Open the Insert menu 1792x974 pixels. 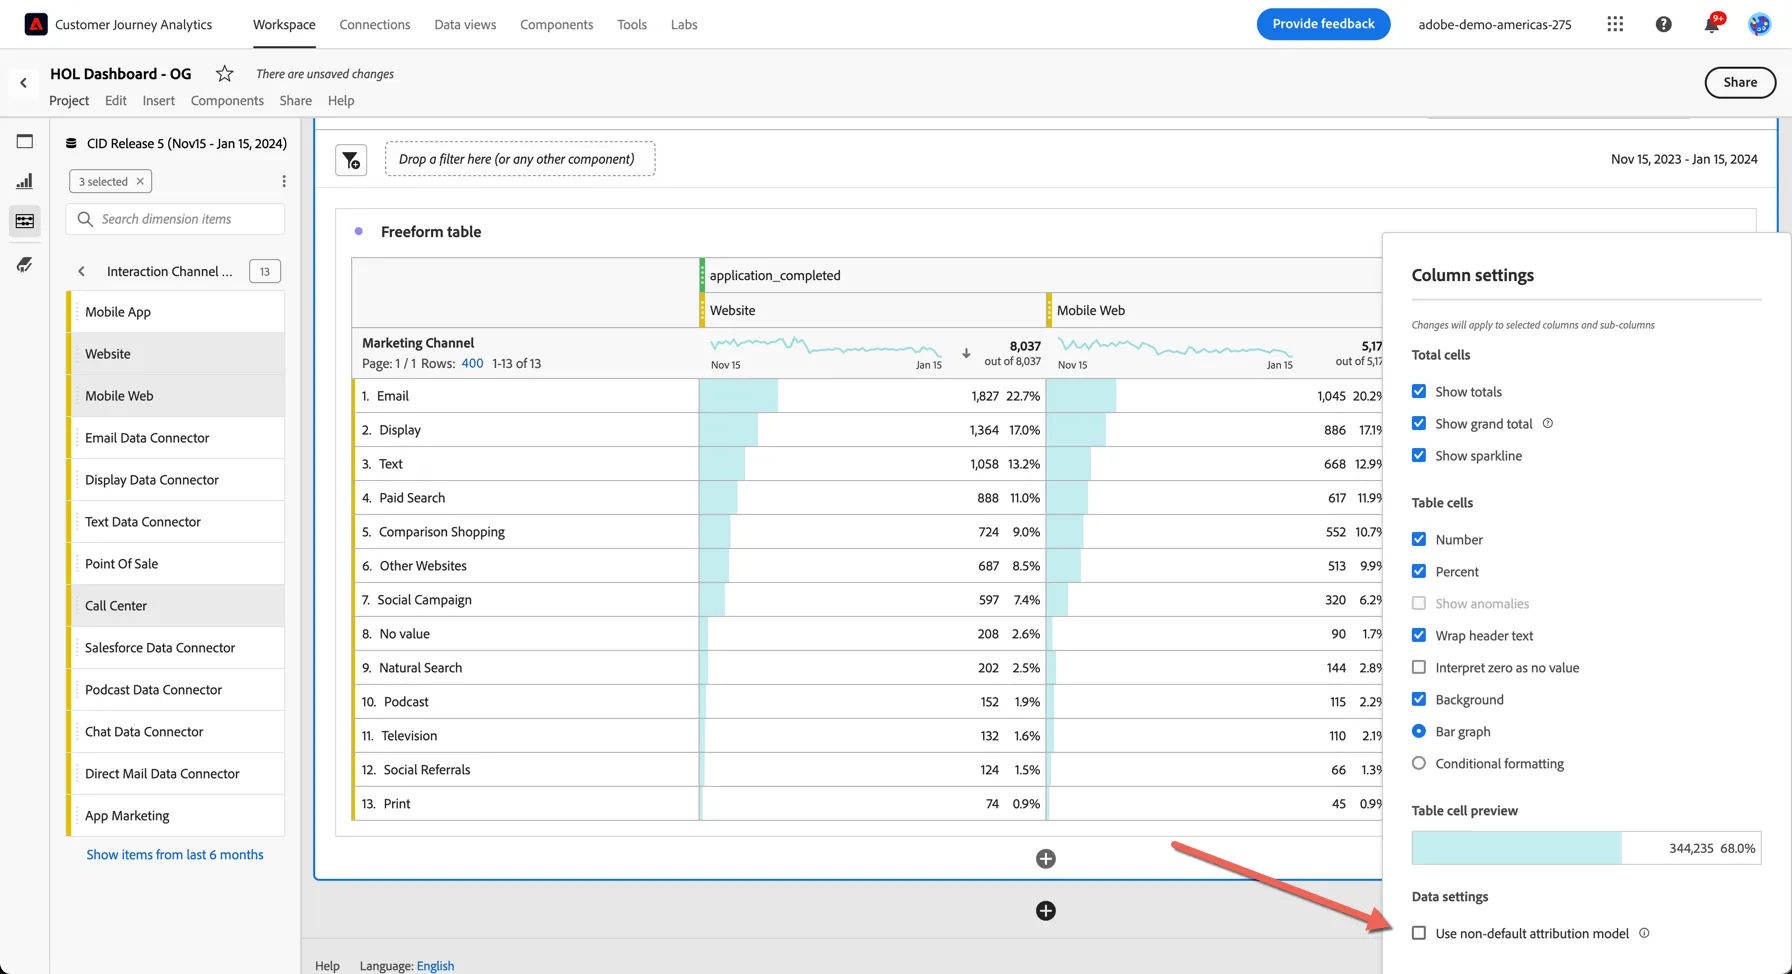(x=158, y=100)
